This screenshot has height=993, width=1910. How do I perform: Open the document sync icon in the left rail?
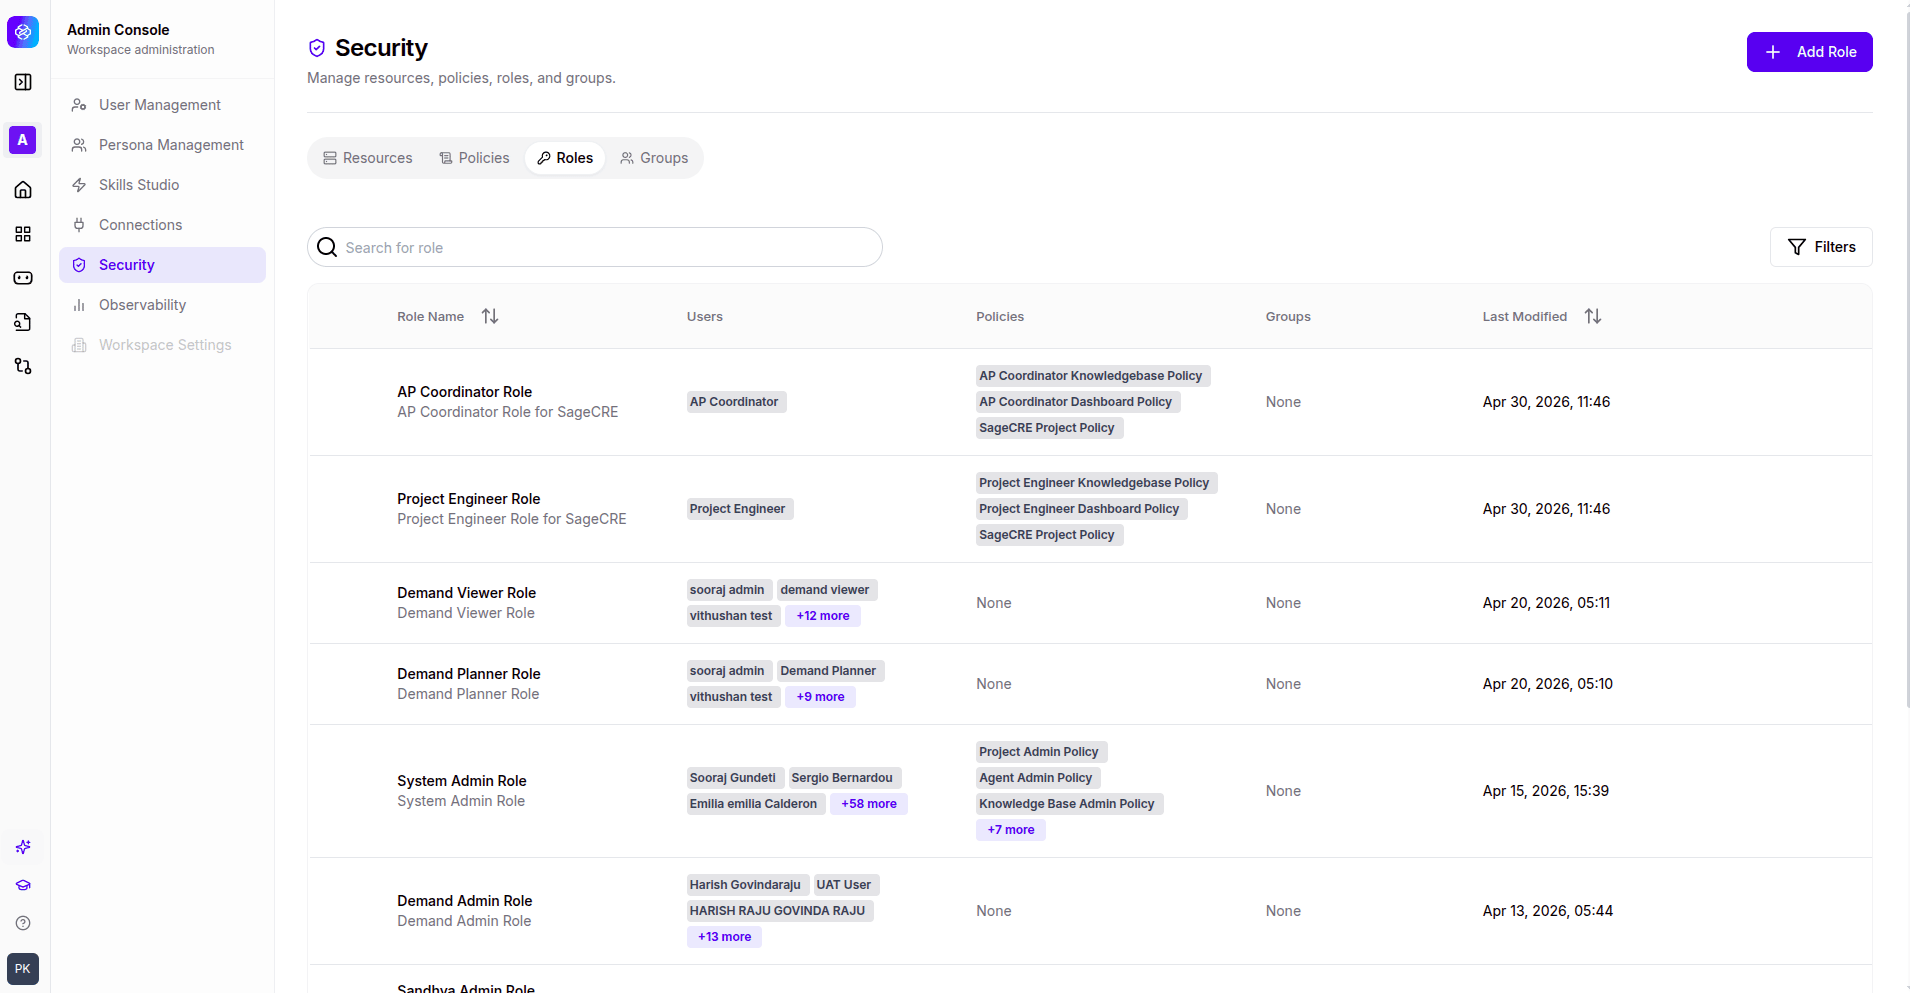[23, 322]
